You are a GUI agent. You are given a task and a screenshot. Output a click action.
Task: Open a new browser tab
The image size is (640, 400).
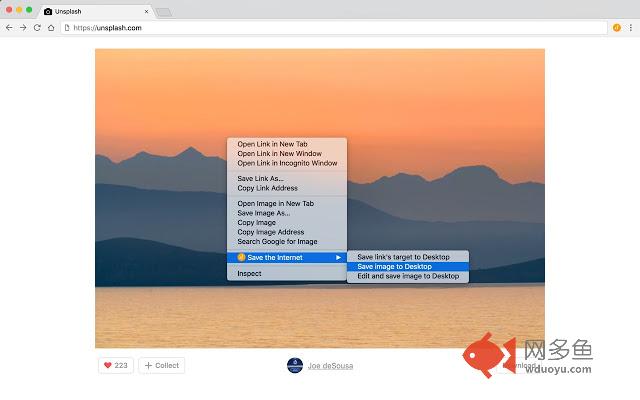click(164, 11)
